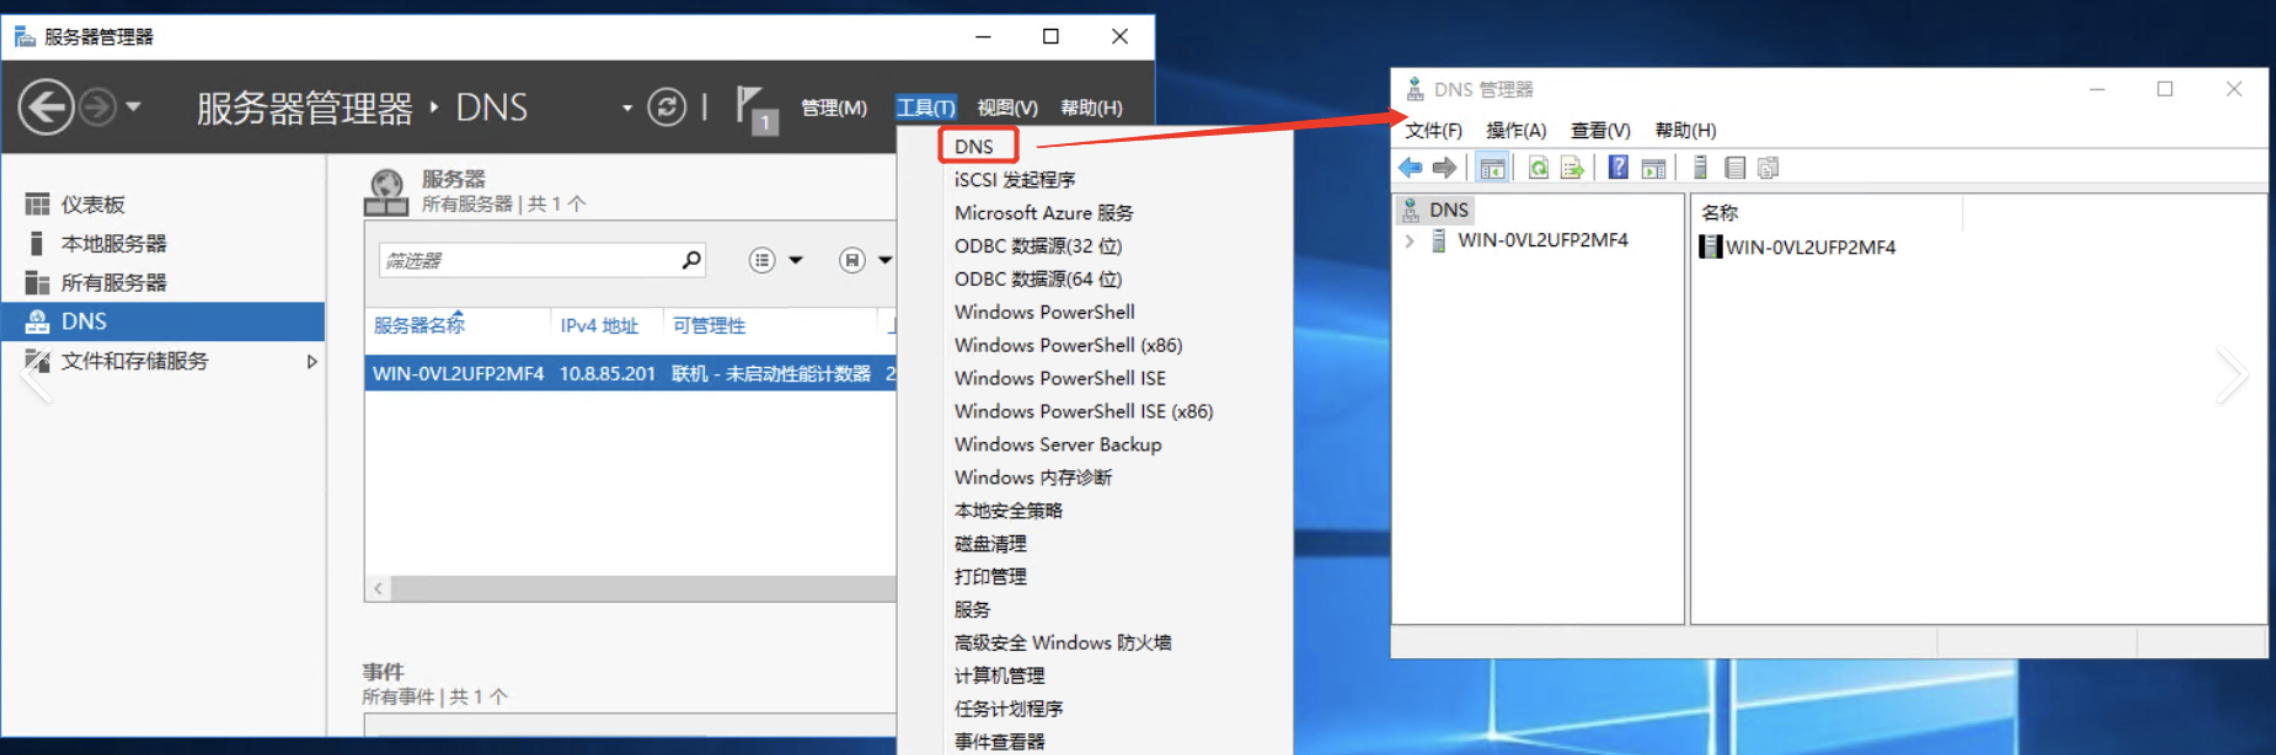Choose Windows PowerShell ISE menu entry

[x=1060, y=378]
